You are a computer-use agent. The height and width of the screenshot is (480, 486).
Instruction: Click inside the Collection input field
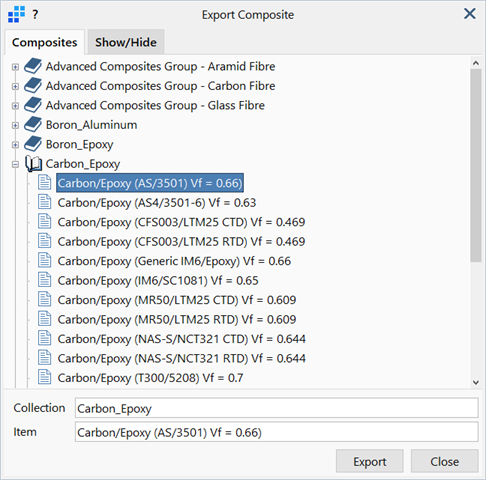point(277,408)
